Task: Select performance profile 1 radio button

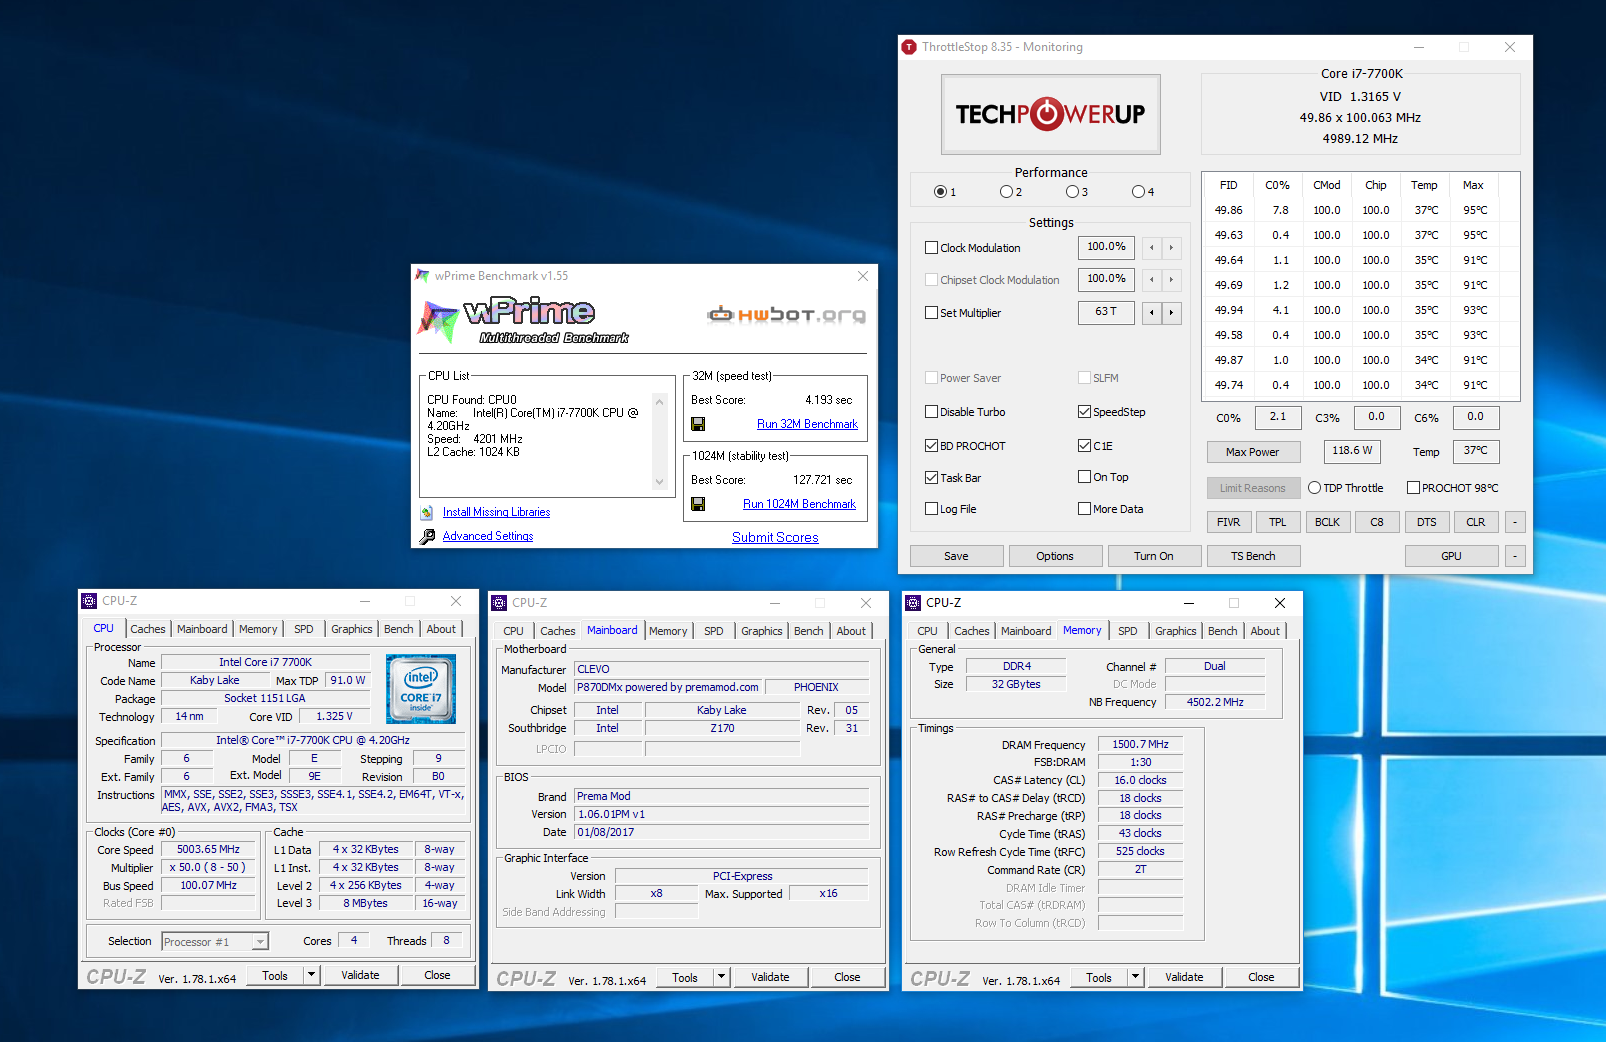Action: (940, 192)
